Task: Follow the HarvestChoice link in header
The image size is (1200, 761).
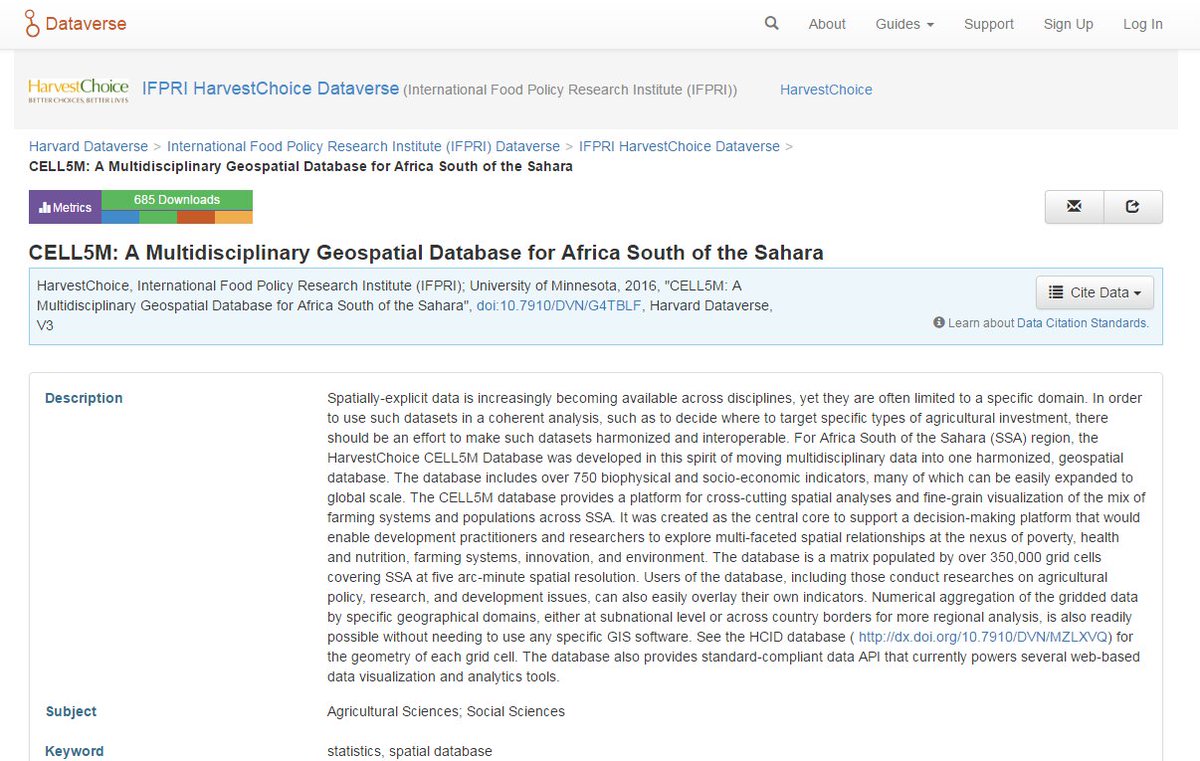Action: point(826,90)
